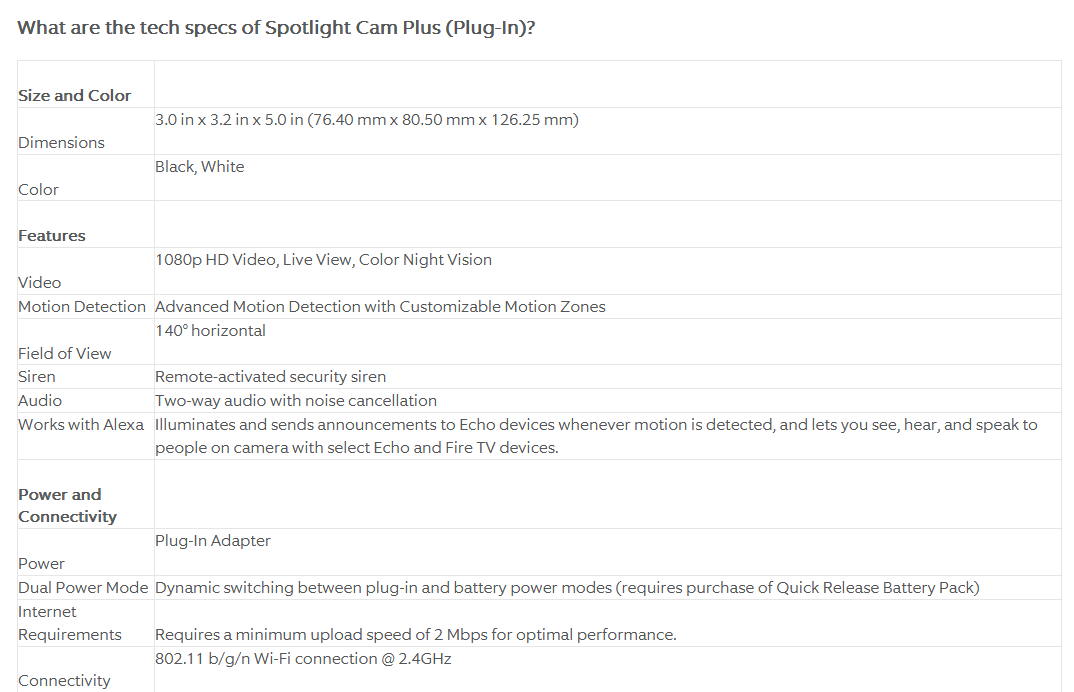Click the Dual Power Mode label
The image size is (1074, 692).
(83, 588)
